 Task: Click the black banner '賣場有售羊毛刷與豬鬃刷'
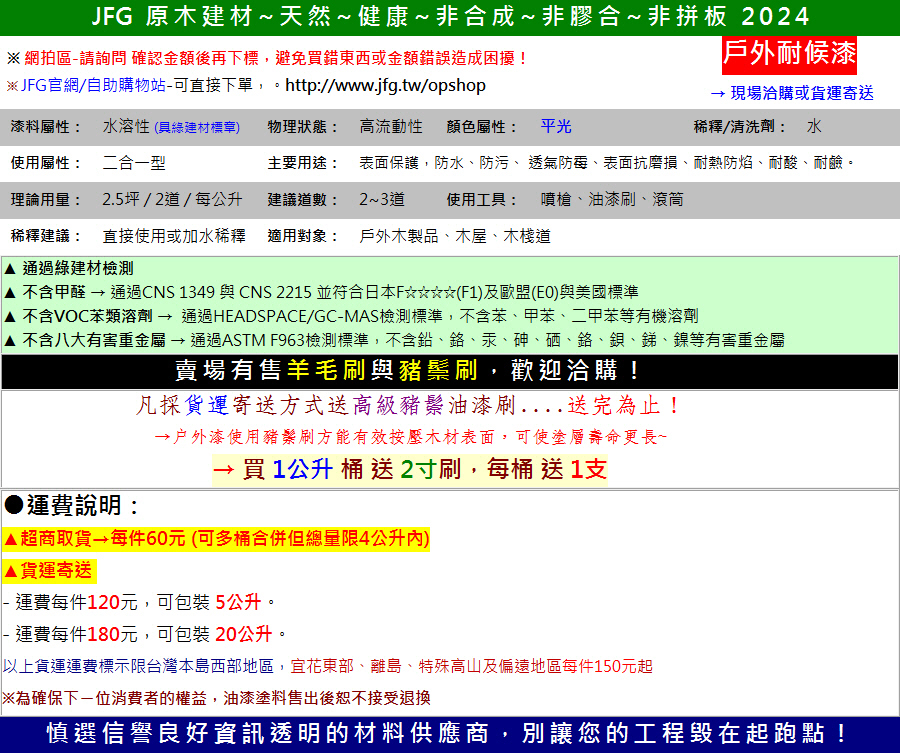tap(450, 371)
